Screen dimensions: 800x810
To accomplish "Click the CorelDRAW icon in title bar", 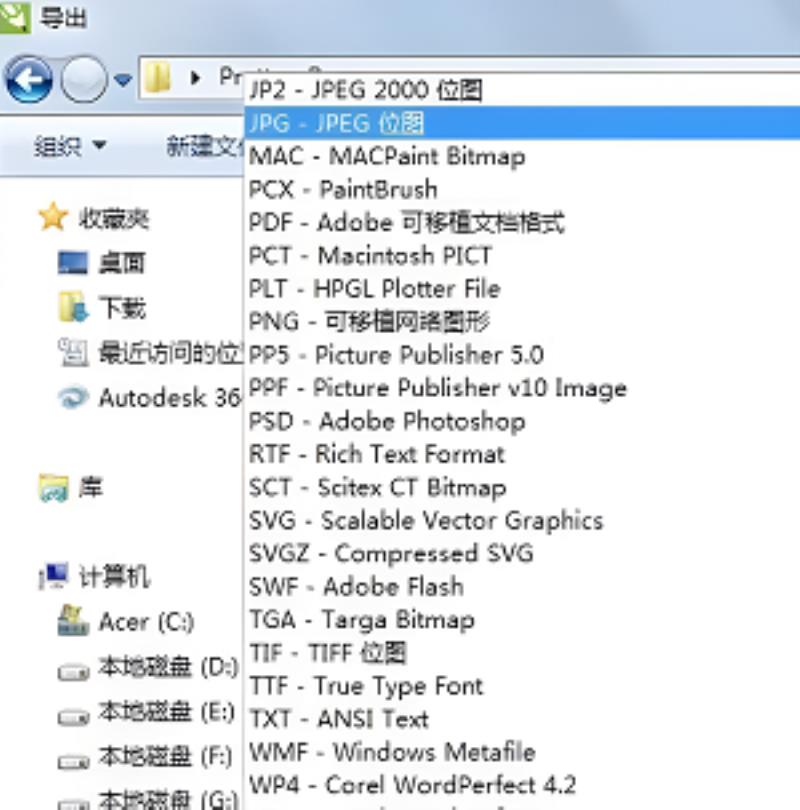I will [14, 17].
